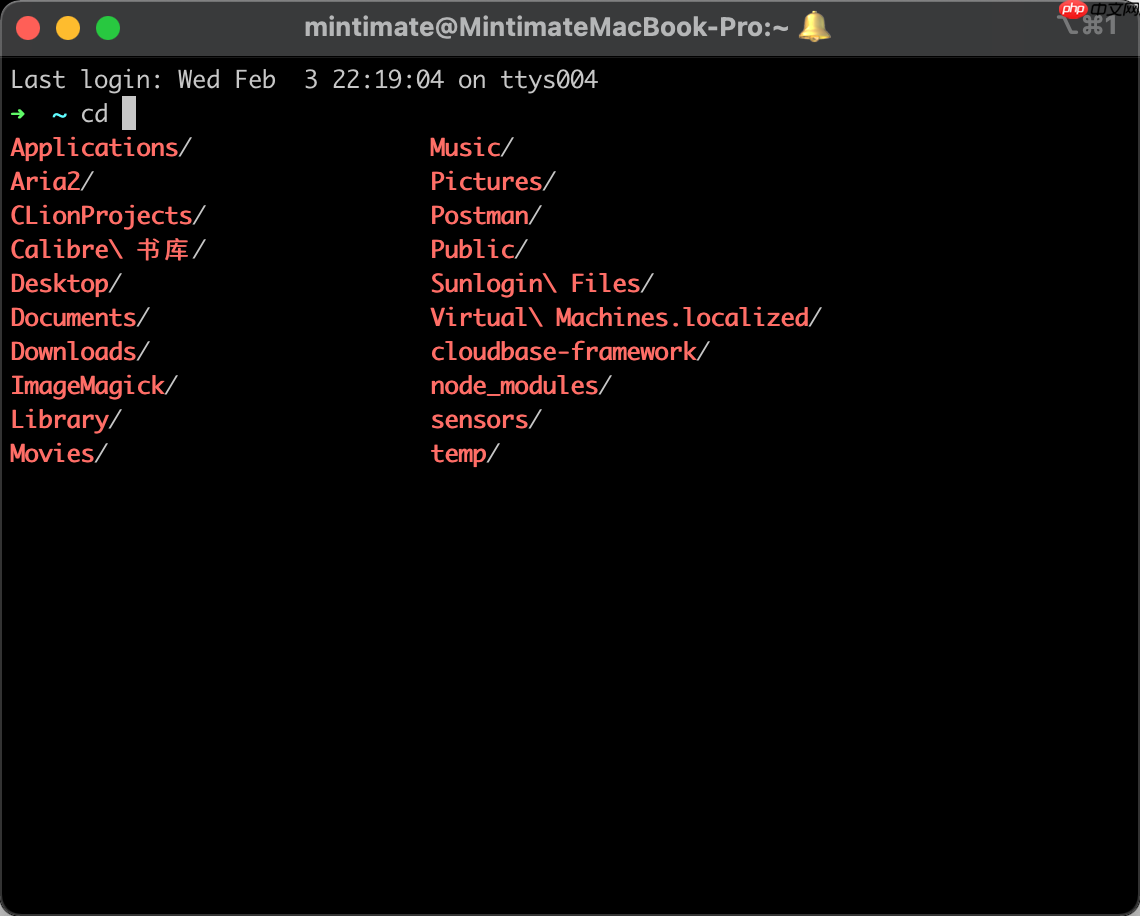Click the green zoom button on the window
Viewport: 1140px width, 916px height.
coord(107,28)
